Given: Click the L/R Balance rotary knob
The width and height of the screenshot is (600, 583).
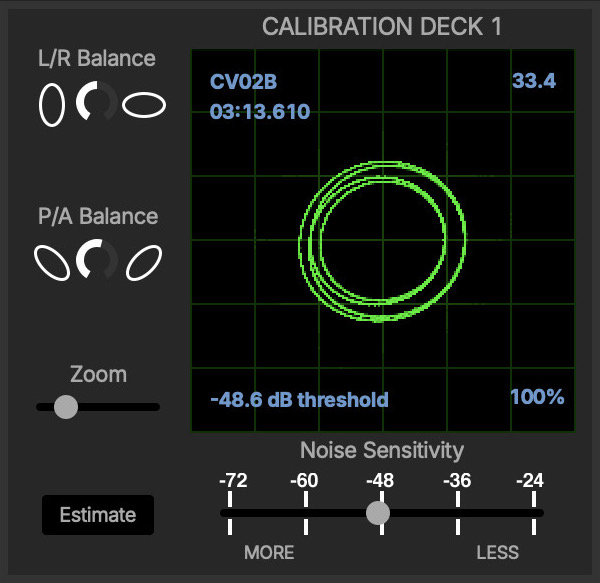Looking at the screenshot, I should 97,103.
